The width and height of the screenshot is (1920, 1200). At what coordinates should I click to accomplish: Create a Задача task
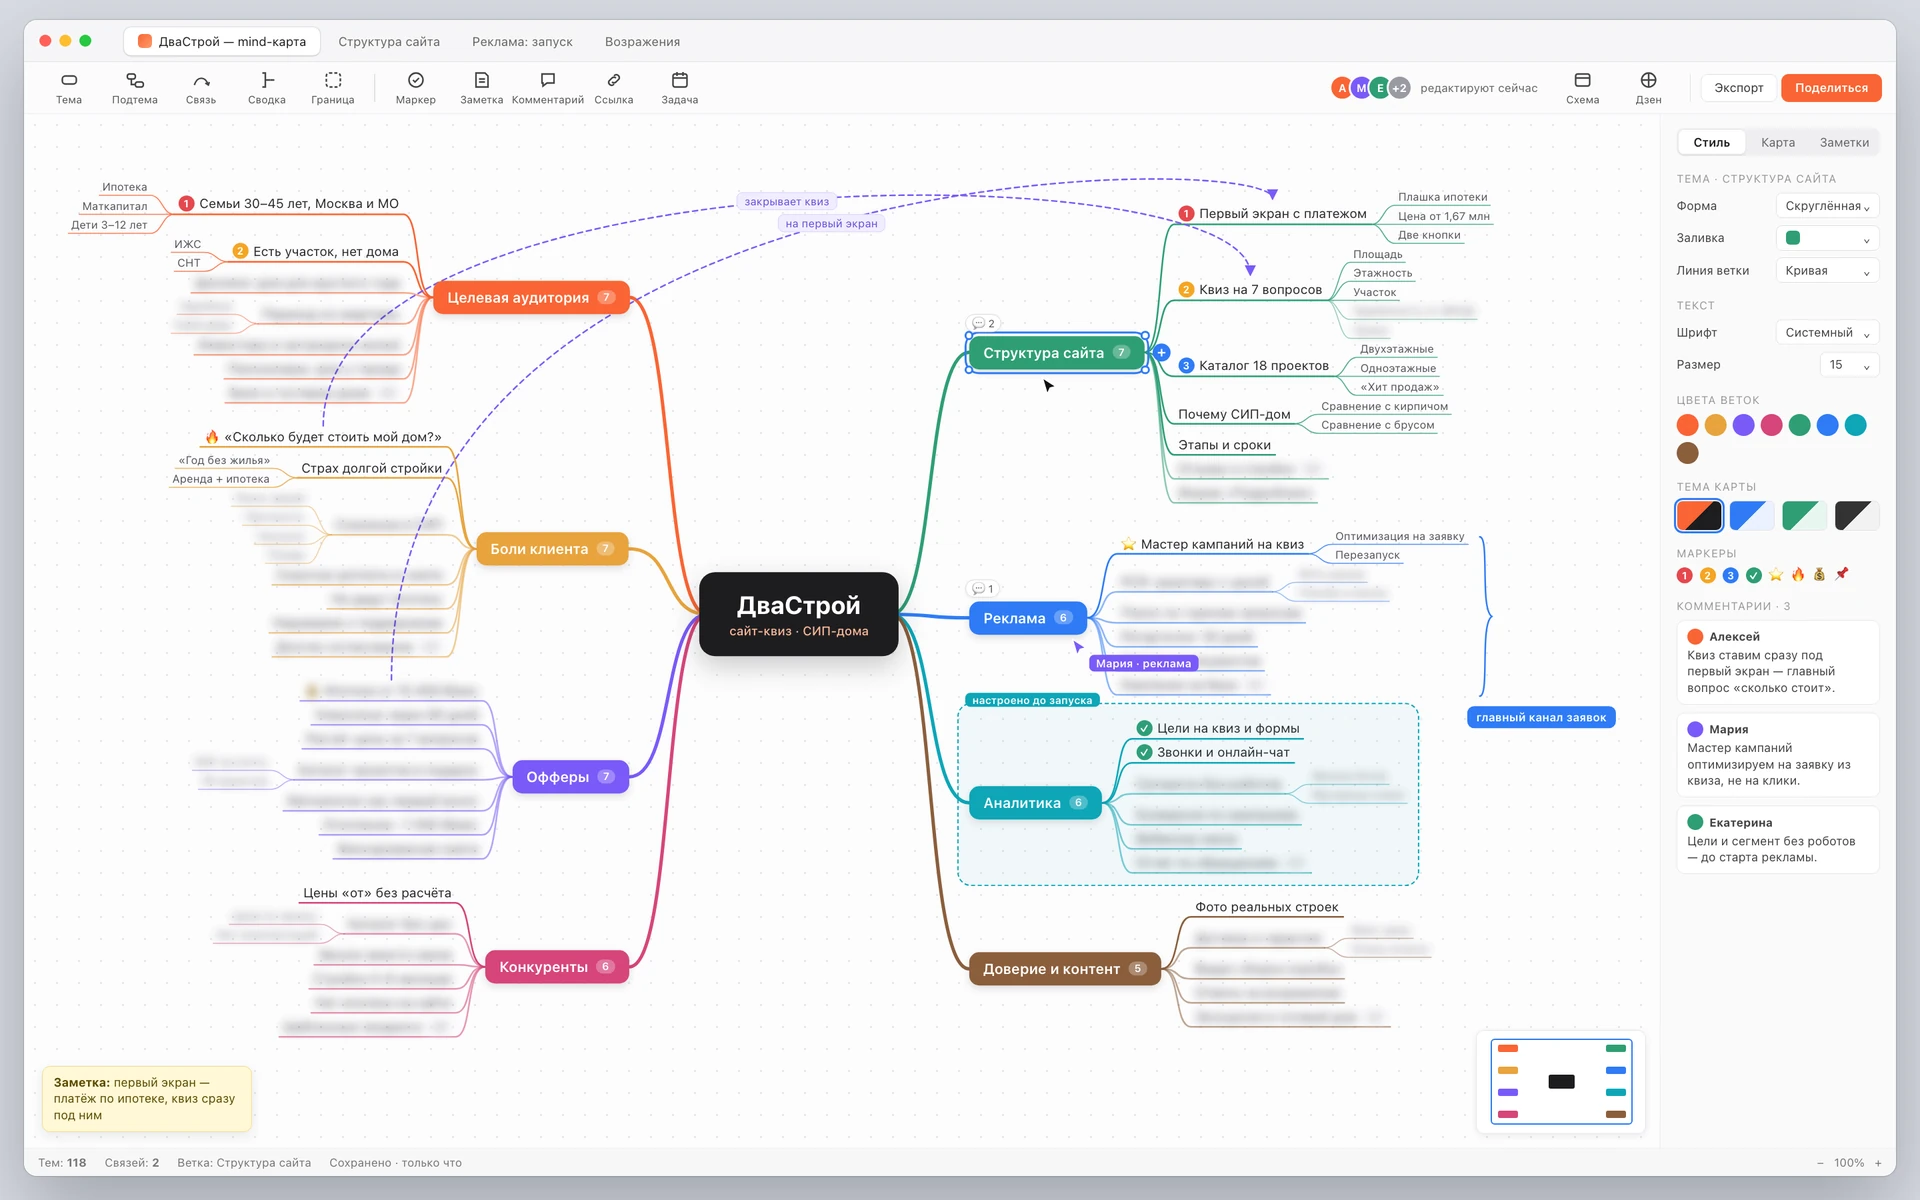tap(680, 88)
